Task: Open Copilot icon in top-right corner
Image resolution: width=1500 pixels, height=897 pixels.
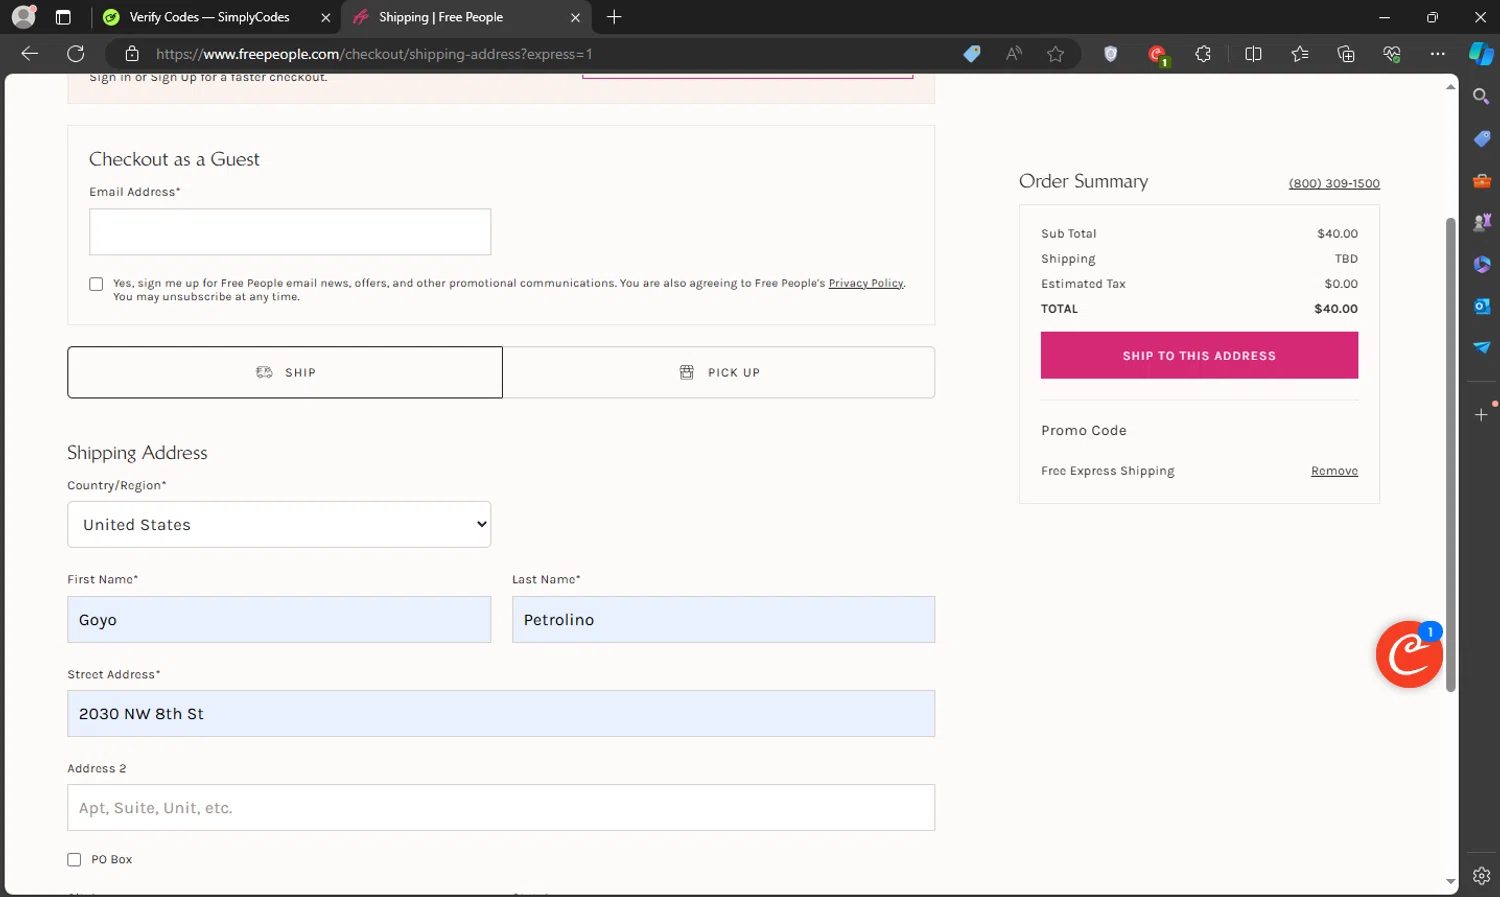Action: pos(1481,54)
